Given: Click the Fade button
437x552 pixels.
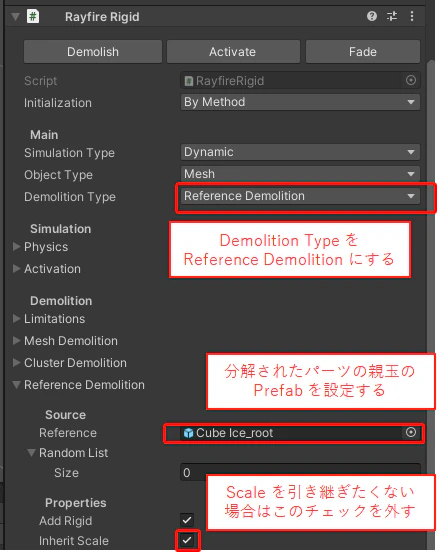Looking at the screenshot, I should click(x=363, y=52).
